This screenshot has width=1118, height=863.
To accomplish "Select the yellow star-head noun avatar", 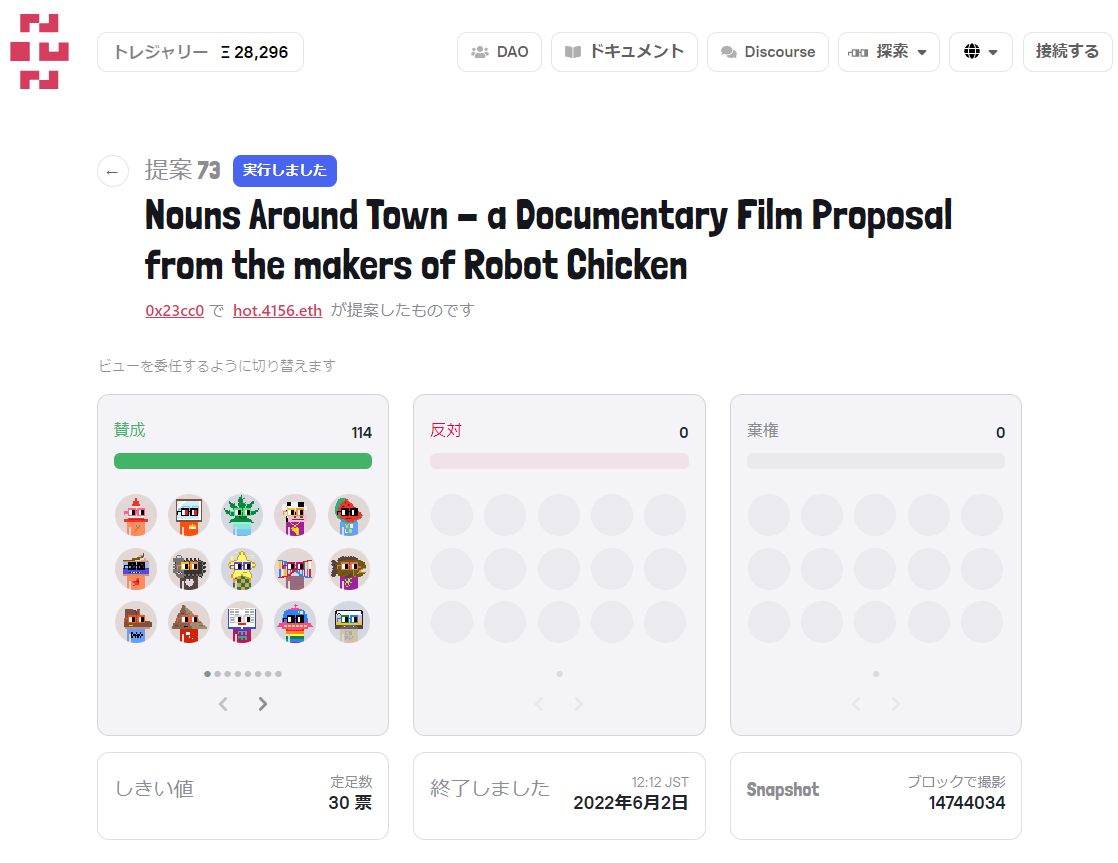I will [x=242, y=569].
